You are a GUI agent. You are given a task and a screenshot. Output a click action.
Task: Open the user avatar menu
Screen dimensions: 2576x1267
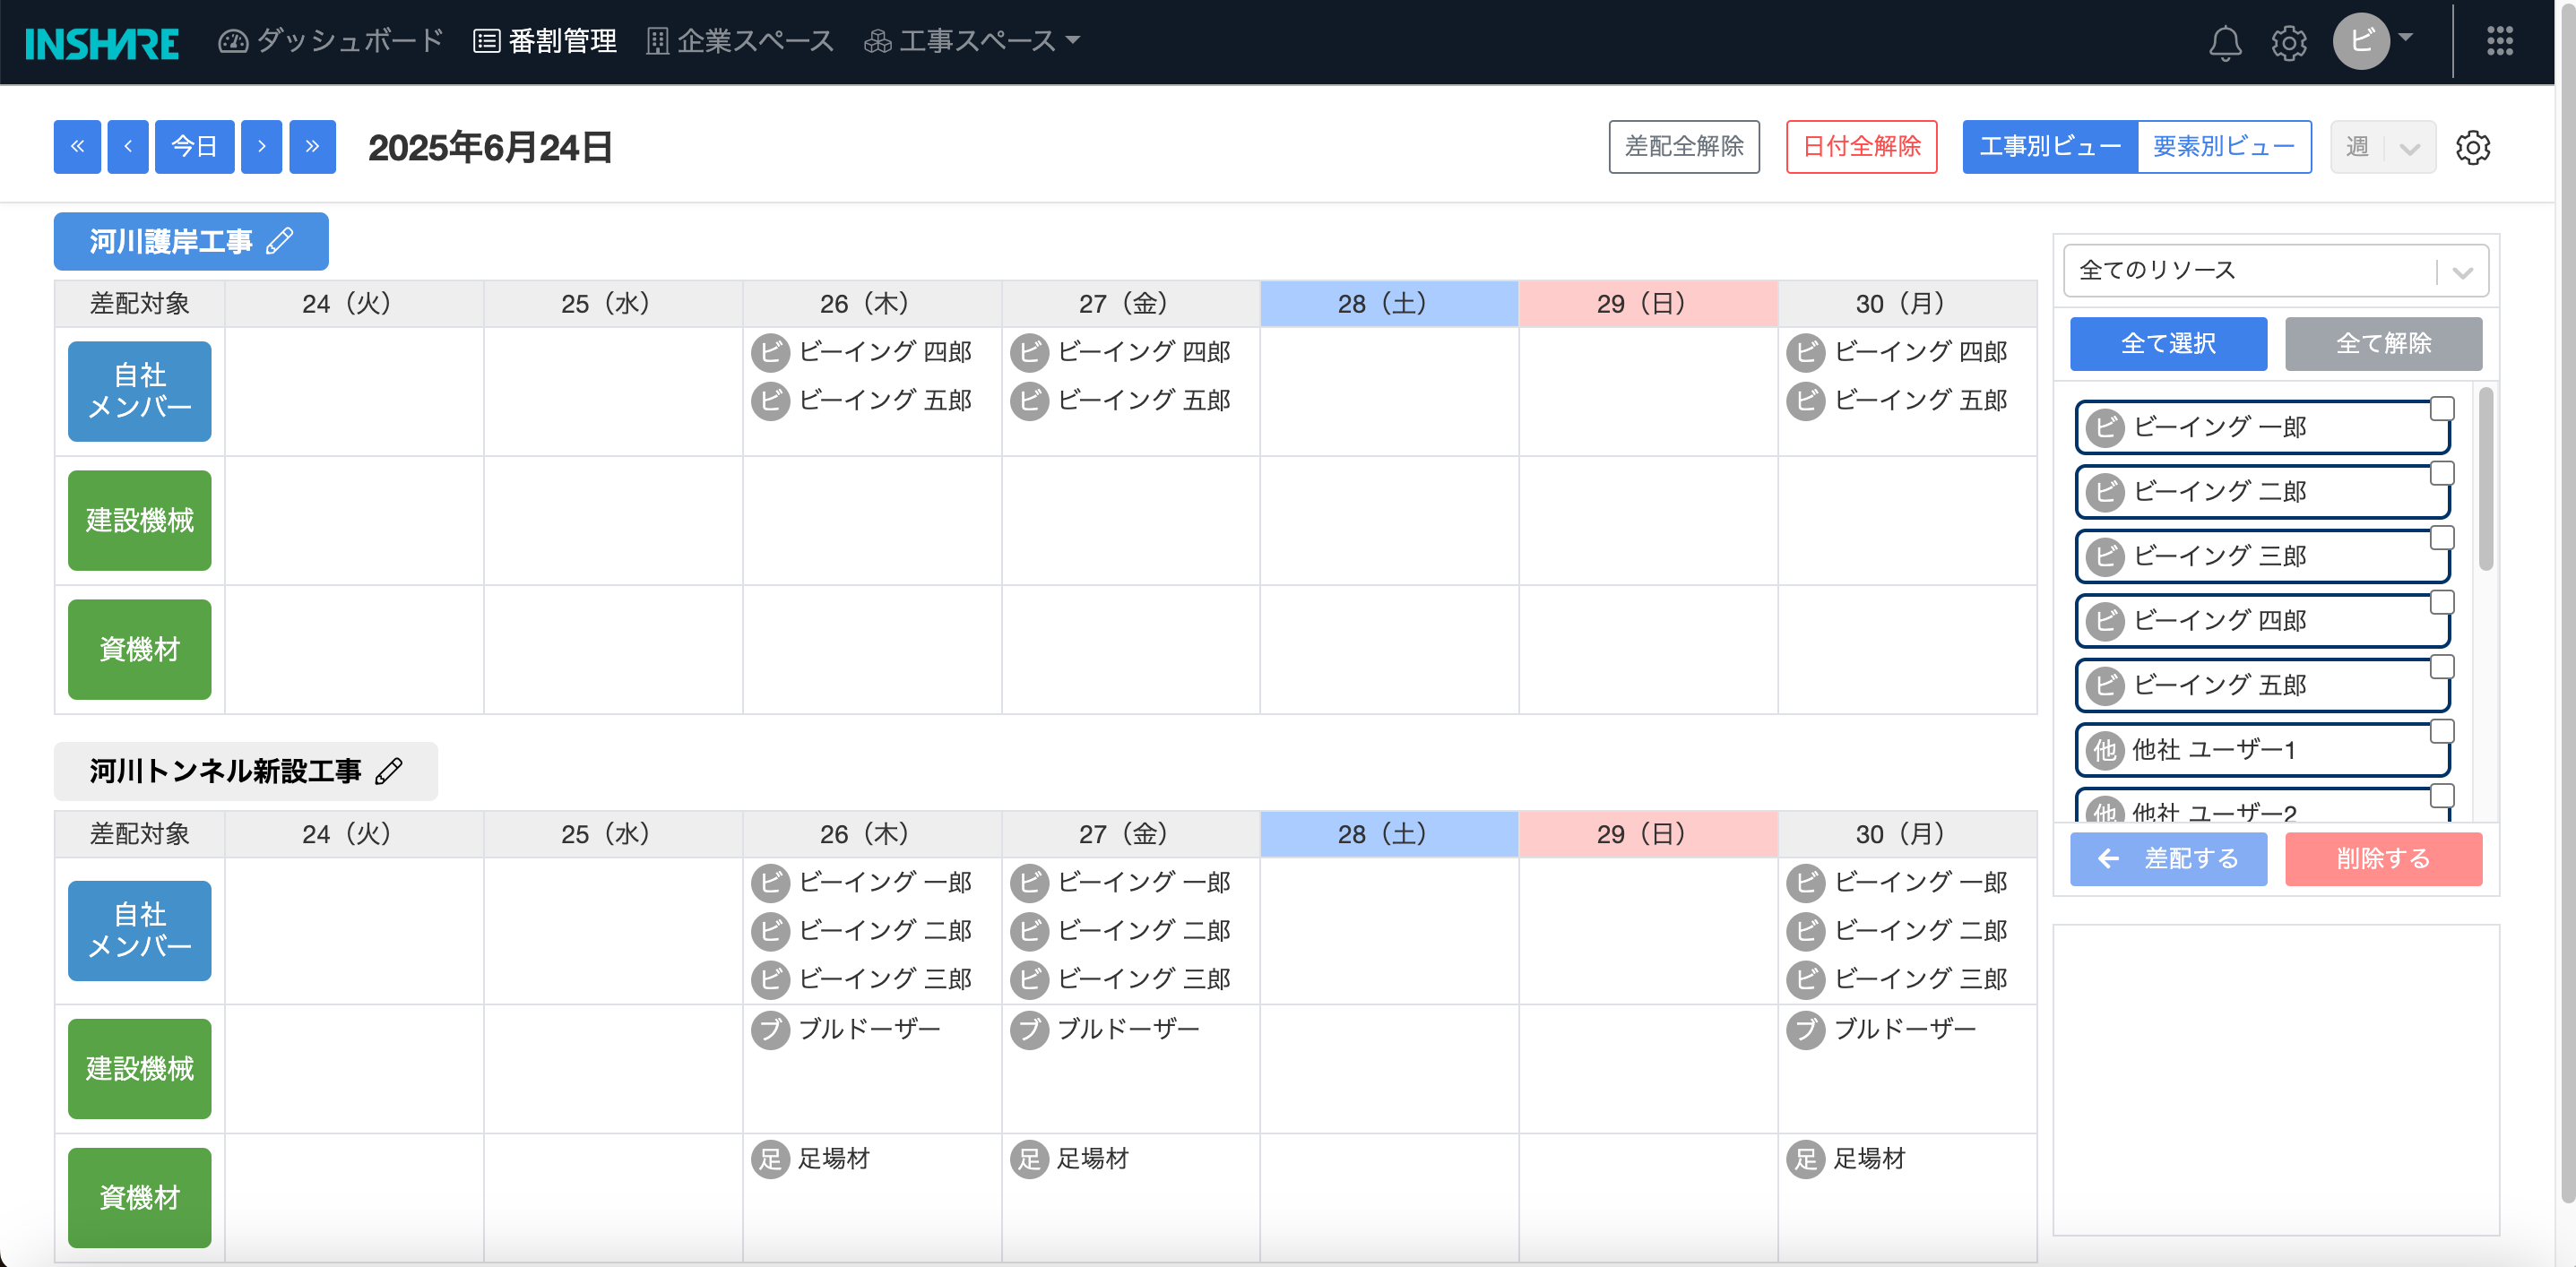tap(2372, 41)
